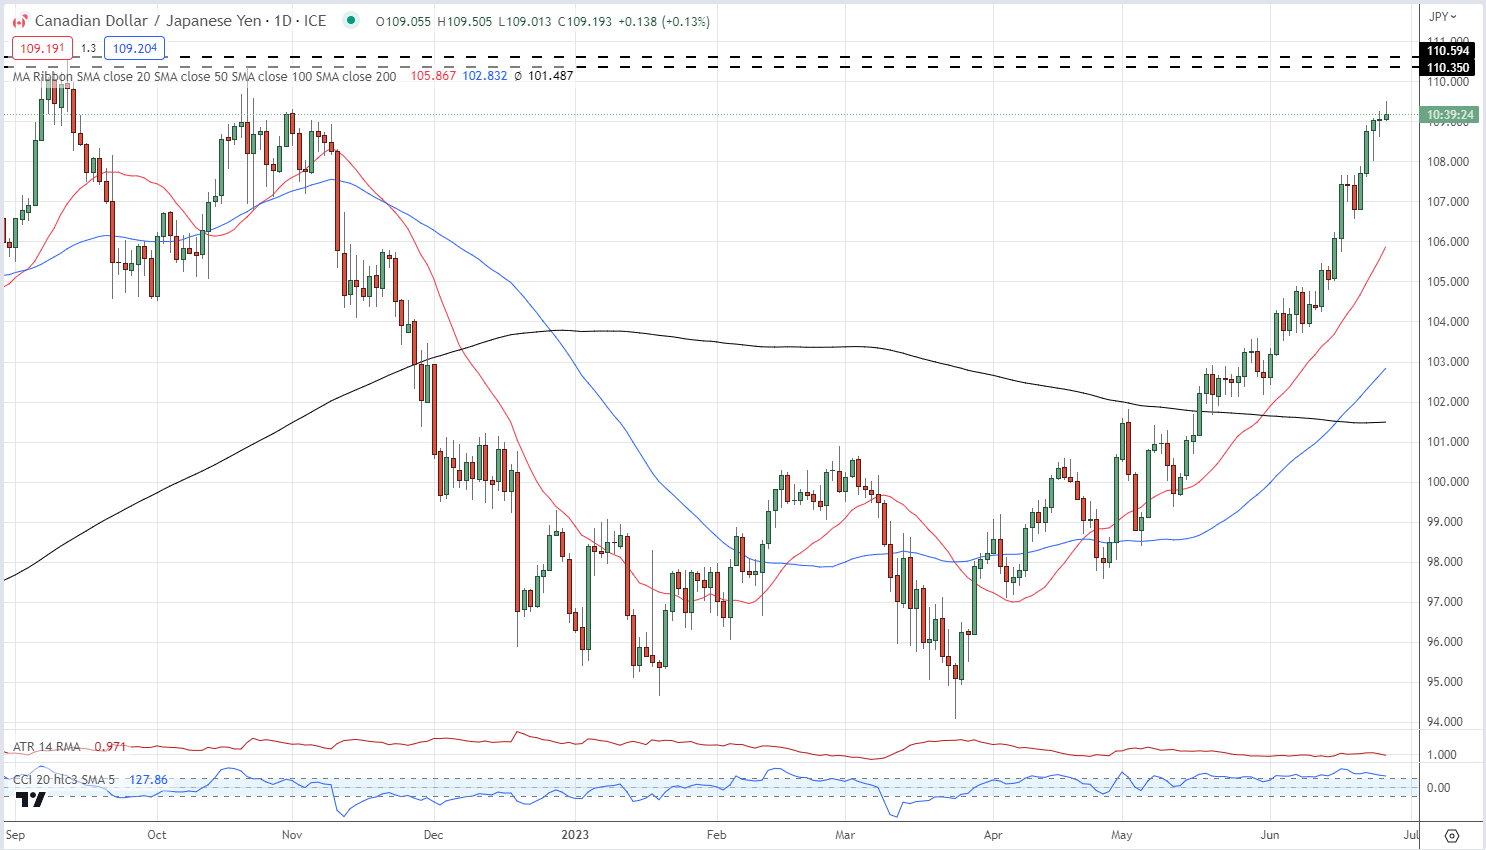Click the 110.350 price level label

point(1448,68)
